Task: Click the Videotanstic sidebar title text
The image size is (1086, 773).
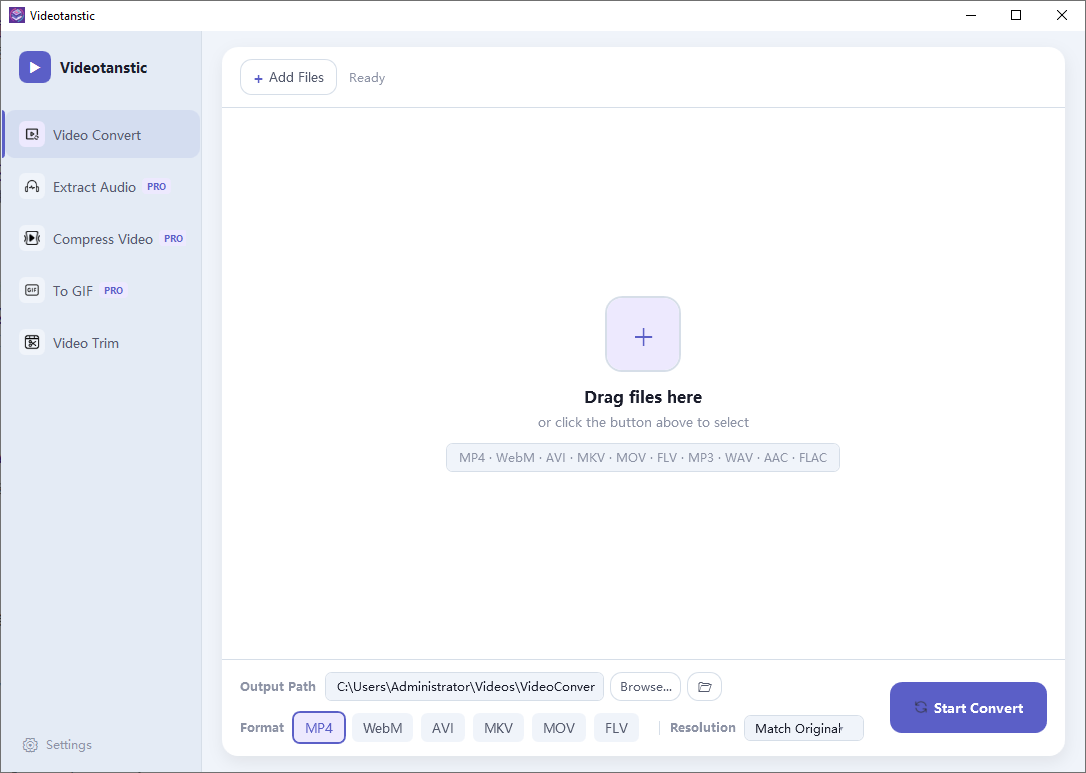Action: (x=104, y=67)
